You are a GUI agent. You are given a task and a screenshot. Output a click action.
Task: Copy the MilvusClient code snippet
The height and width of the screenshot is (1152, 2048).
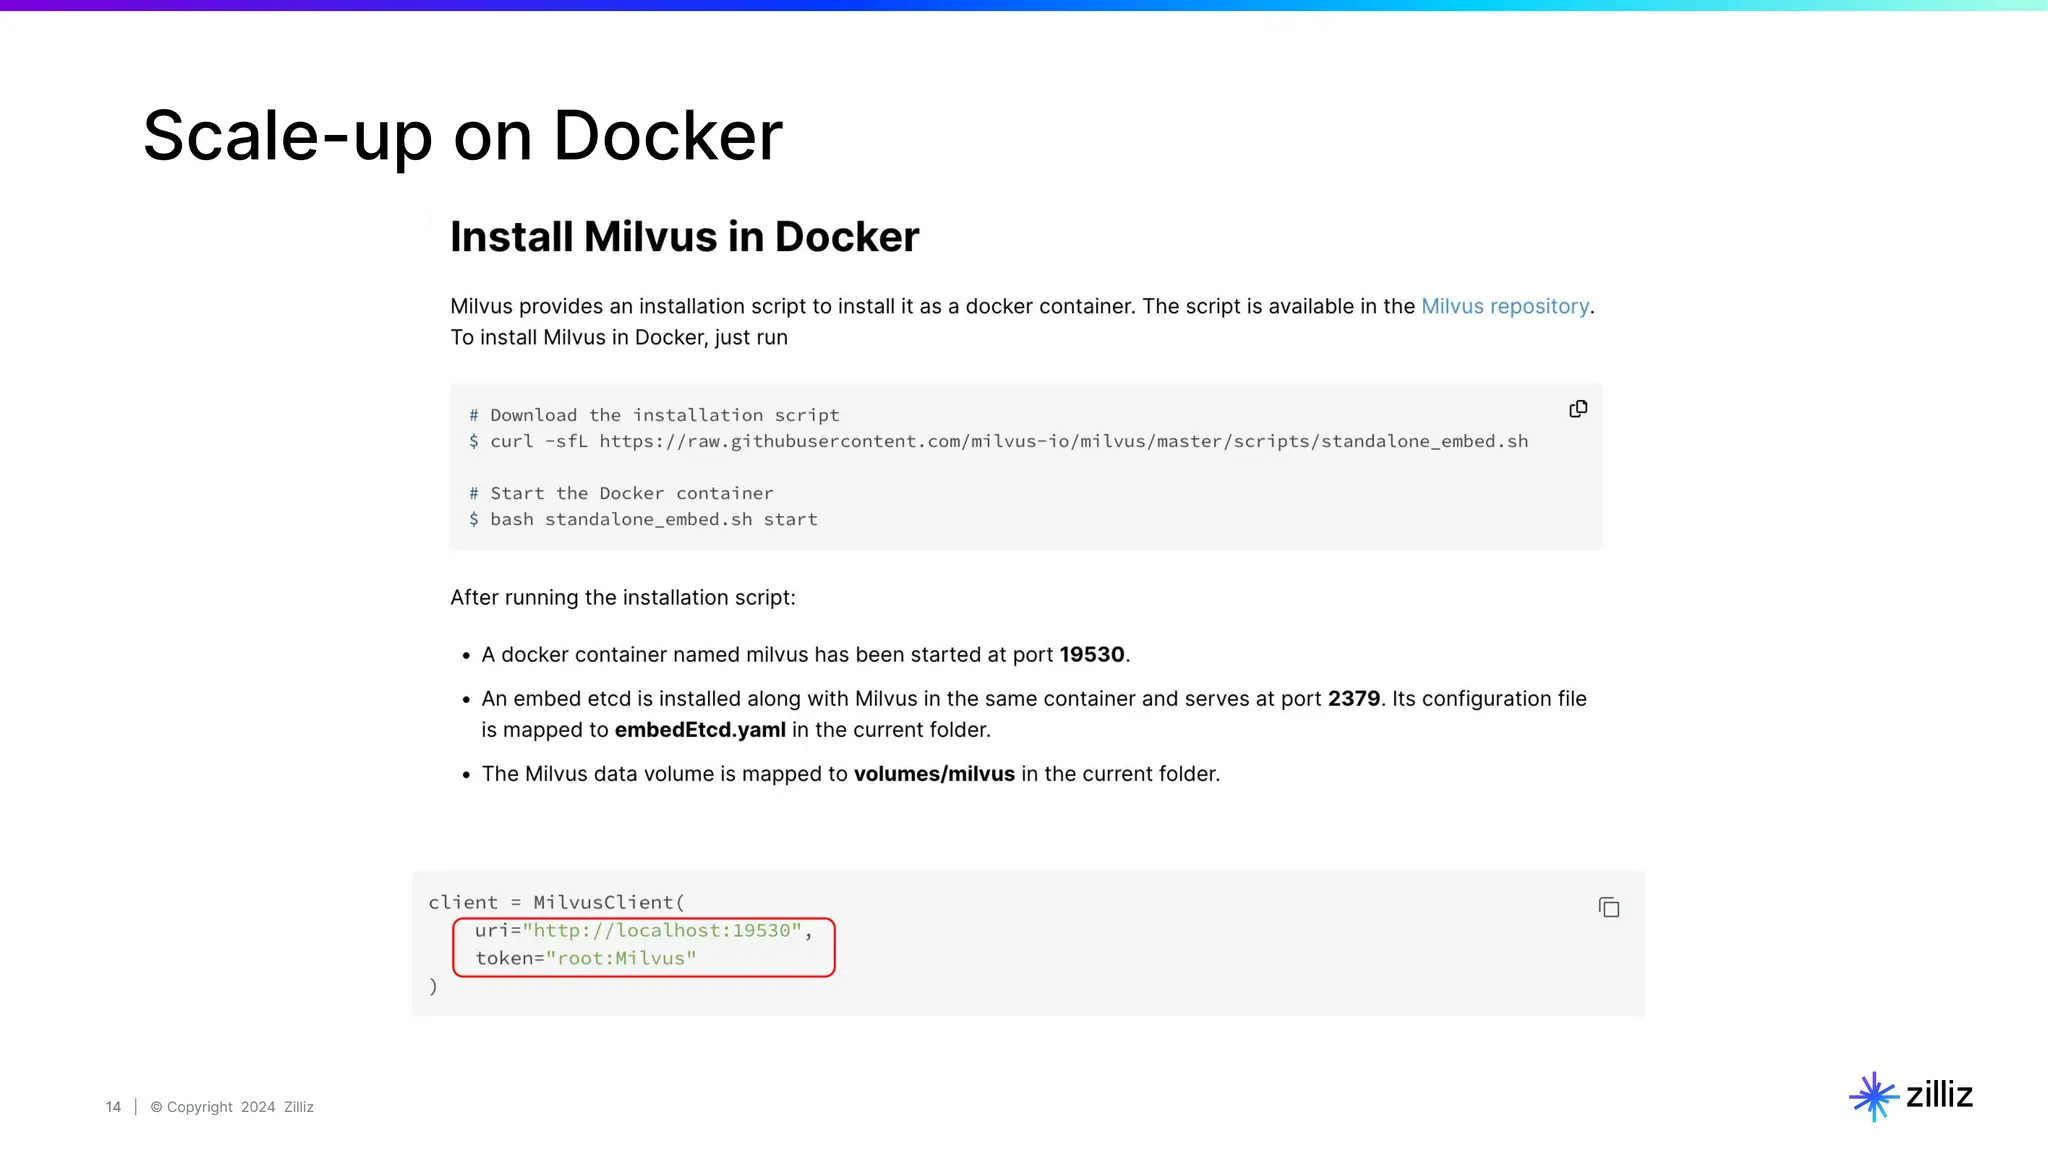pyautogui.click(x=1609, y=907)
